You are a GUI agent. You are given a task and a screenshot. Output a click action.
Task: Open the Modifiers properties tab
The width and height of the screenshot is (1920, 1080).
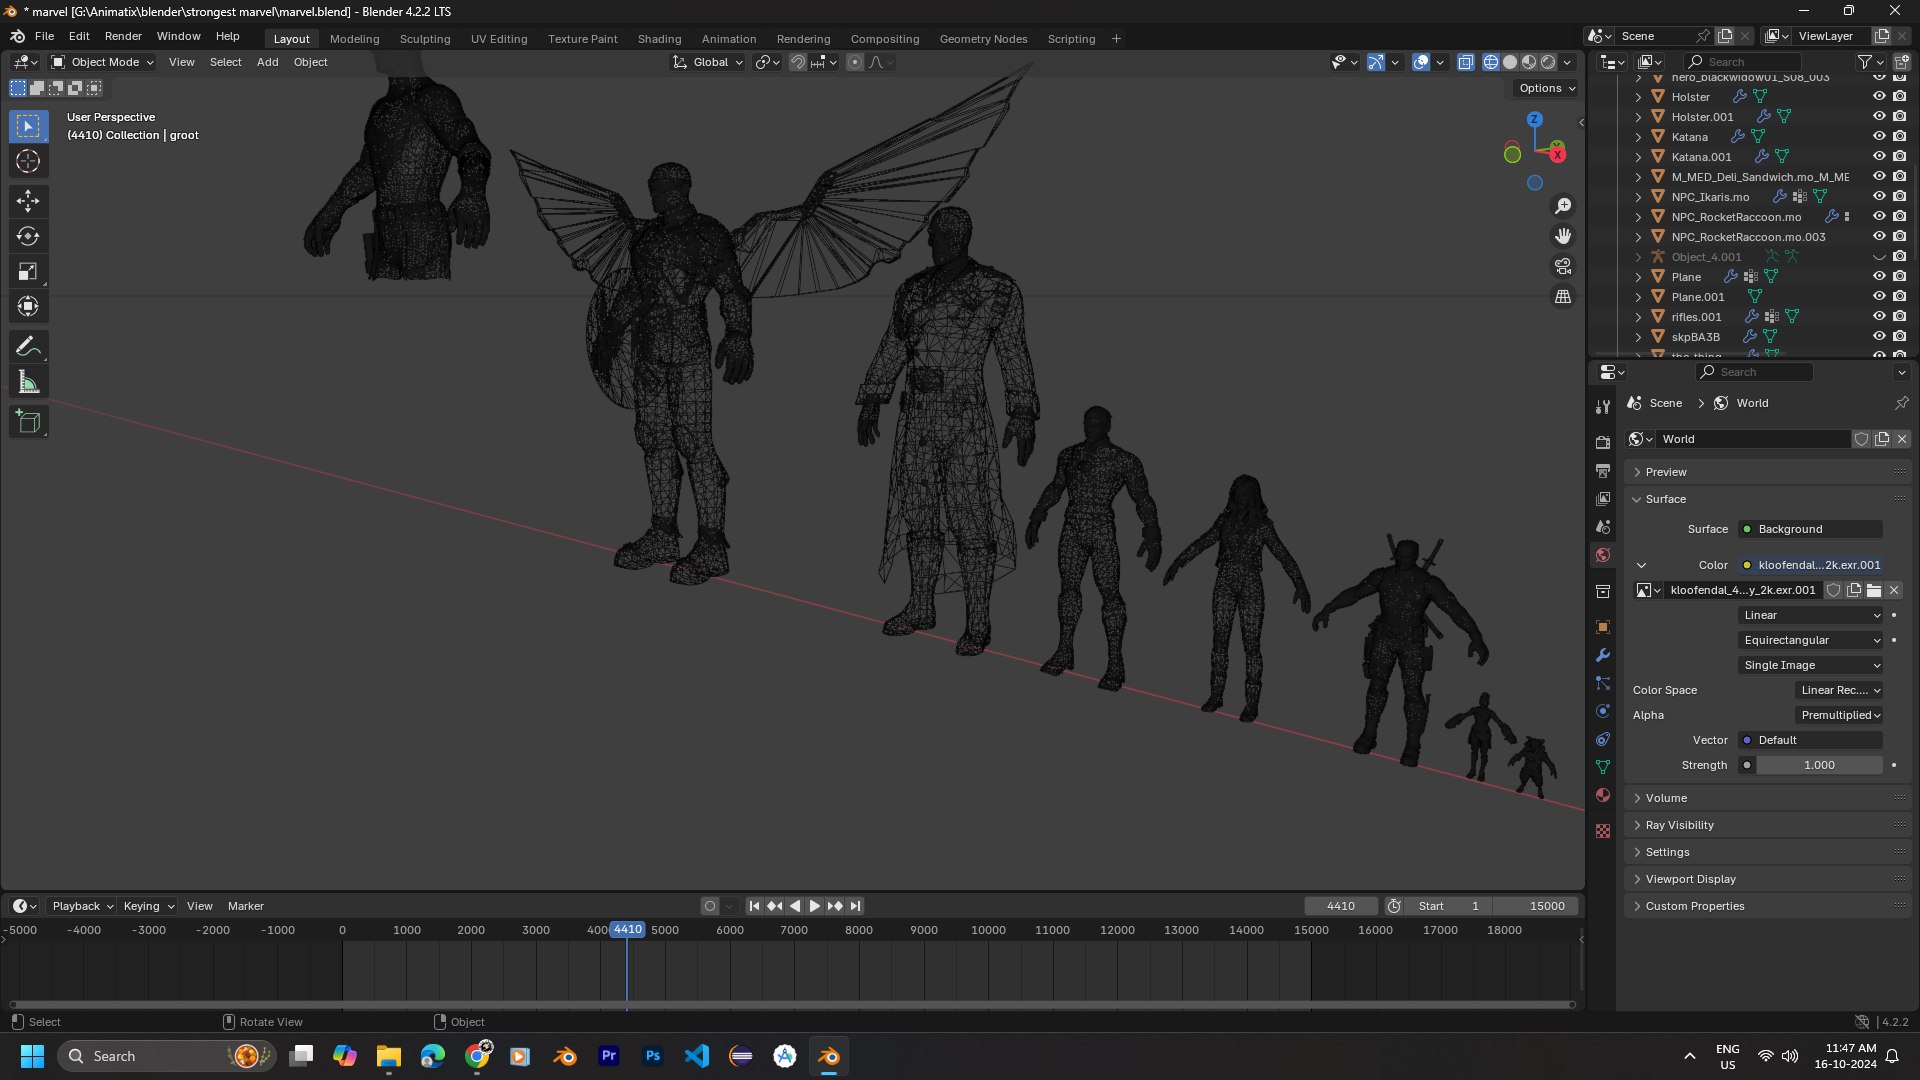(1603, 655)
